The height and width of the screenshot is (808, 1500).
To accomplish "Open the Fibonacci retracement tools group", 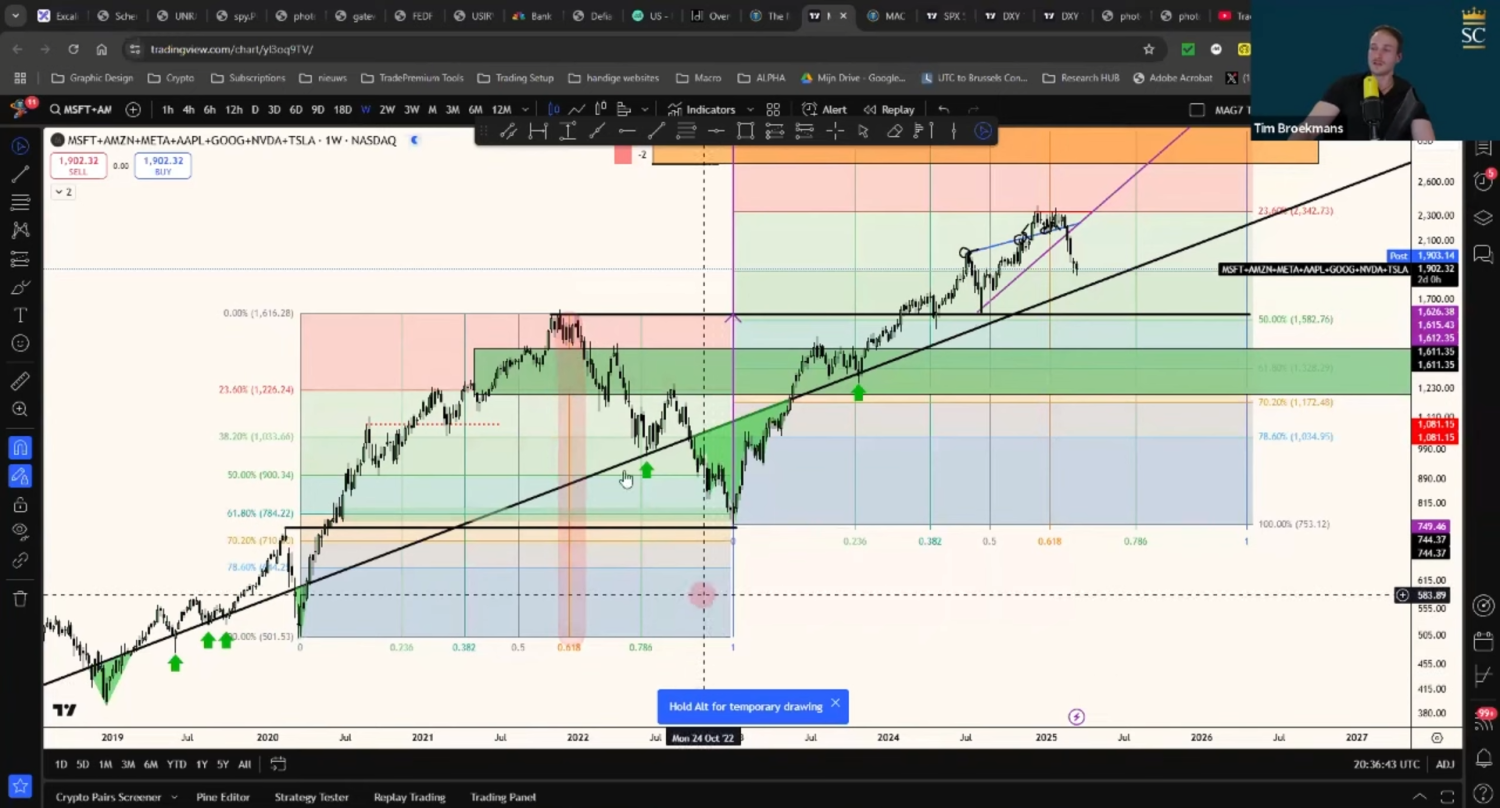I will [x=19, y=202].
